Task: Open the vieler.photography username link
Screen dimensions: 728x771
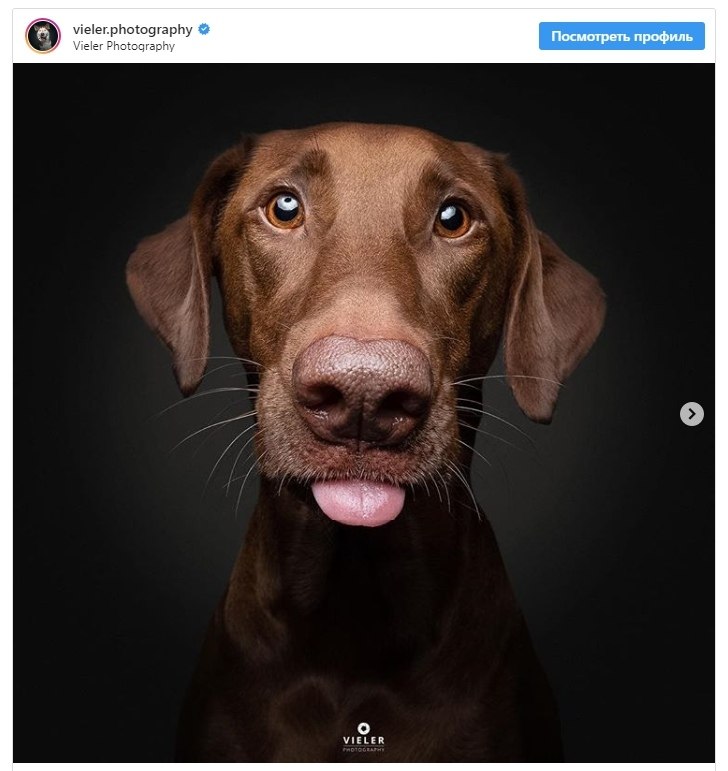Action: [133, 30]
